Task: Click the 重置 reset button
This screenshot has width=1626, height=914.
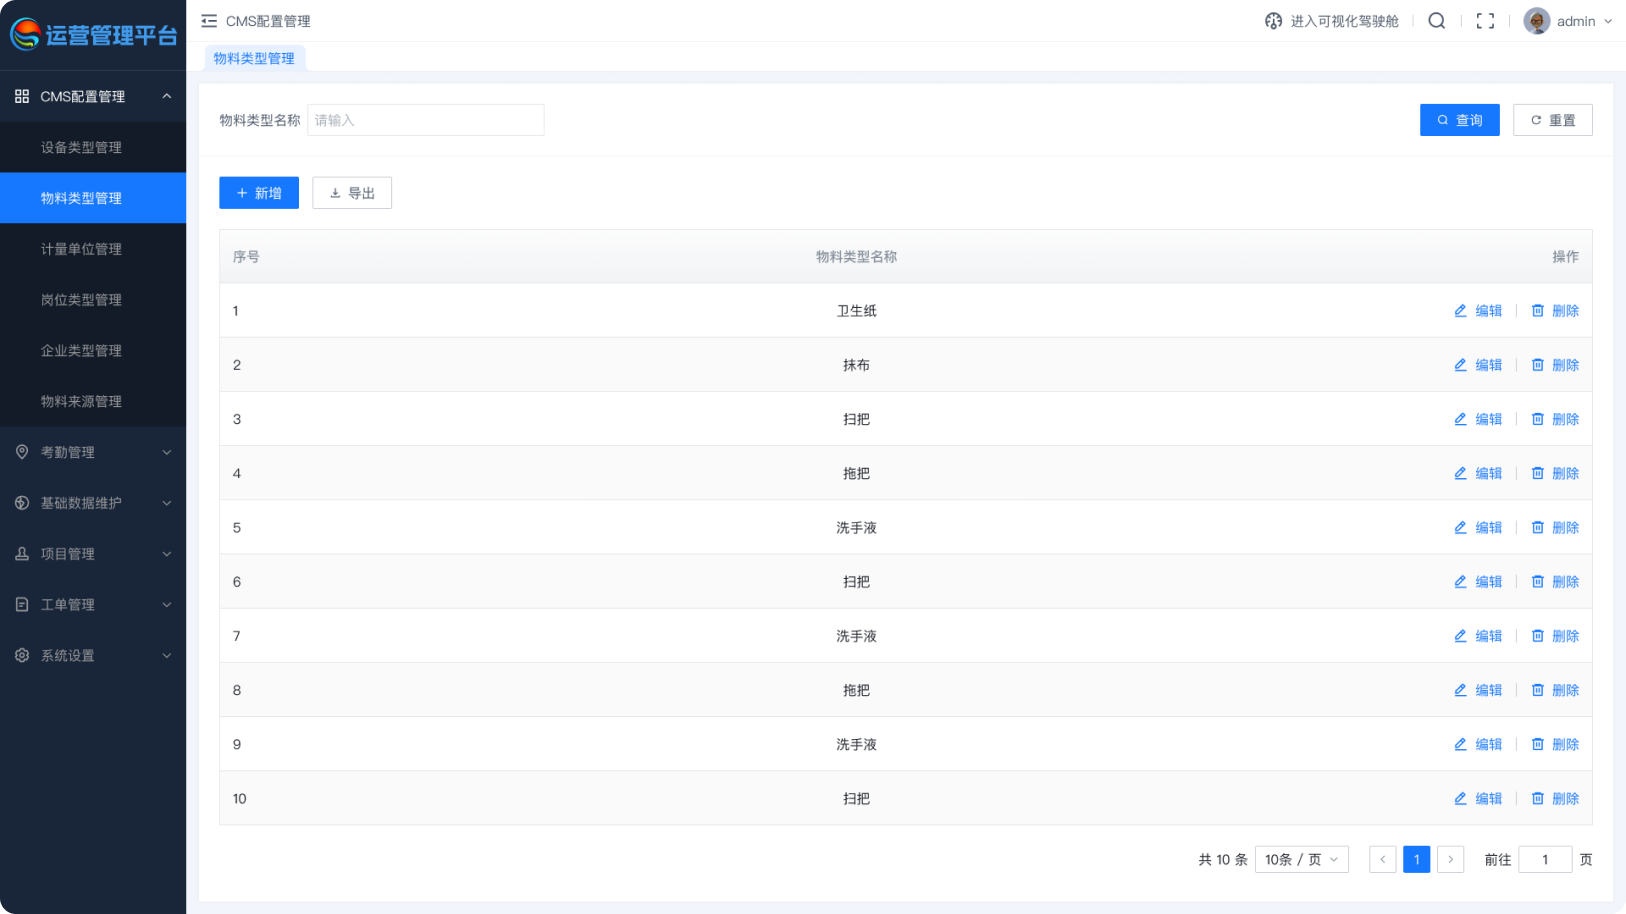Action: pyautogui.click(x=1553, y=120)
